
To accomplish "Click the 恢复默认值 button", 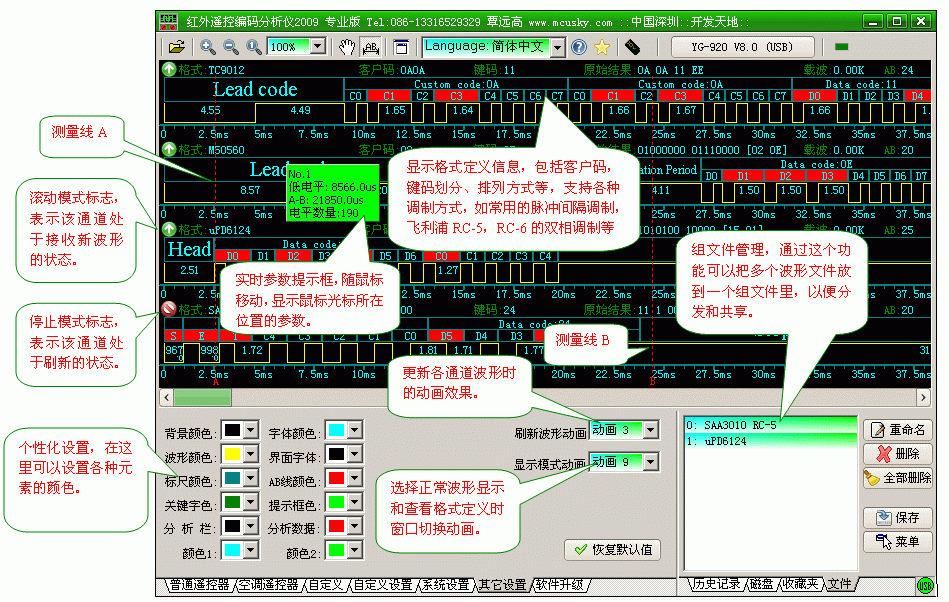I will click(612, 549).
